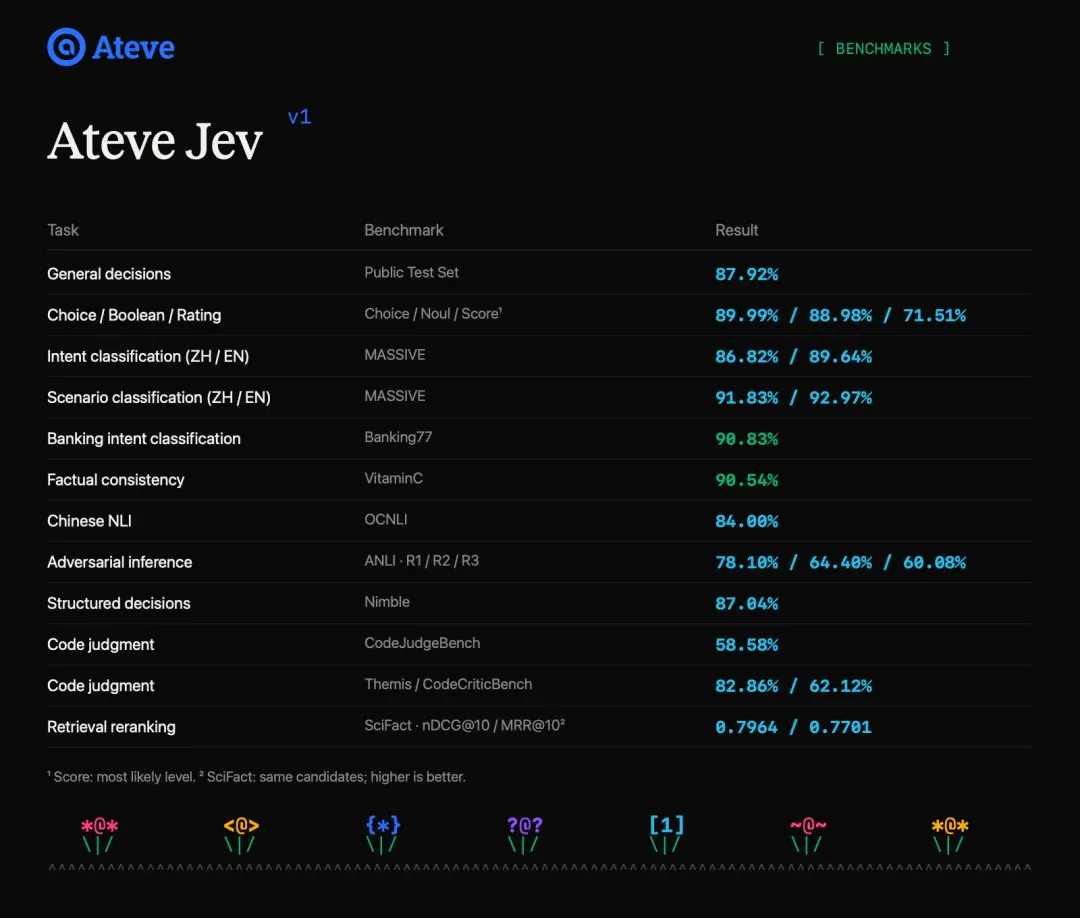This screenshot has width=1080, height=918.
Task: Select the green 90.83% result
Action: [747, 439]
